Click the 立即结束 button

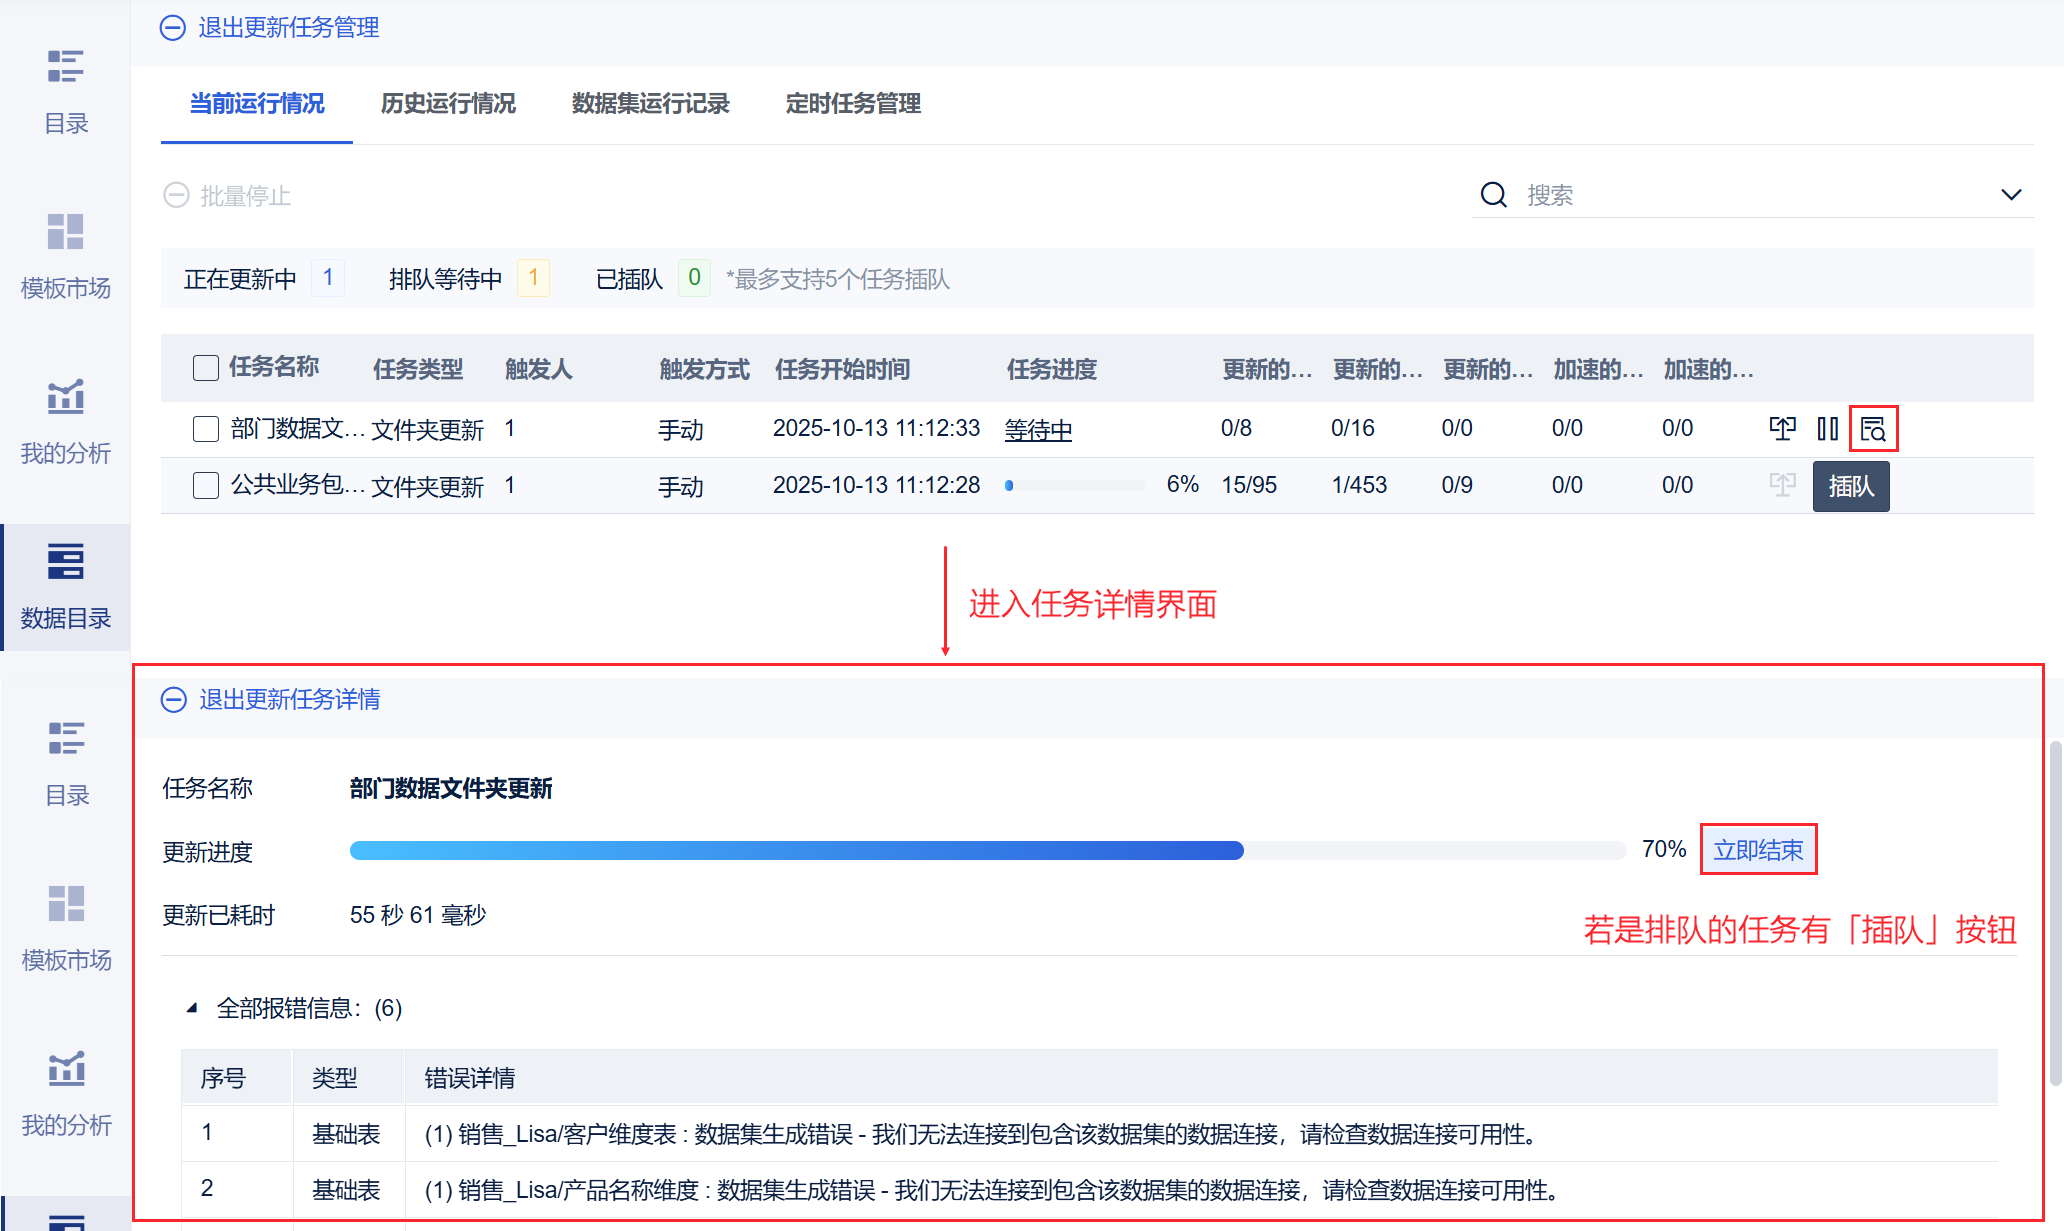pos(1758,850)
